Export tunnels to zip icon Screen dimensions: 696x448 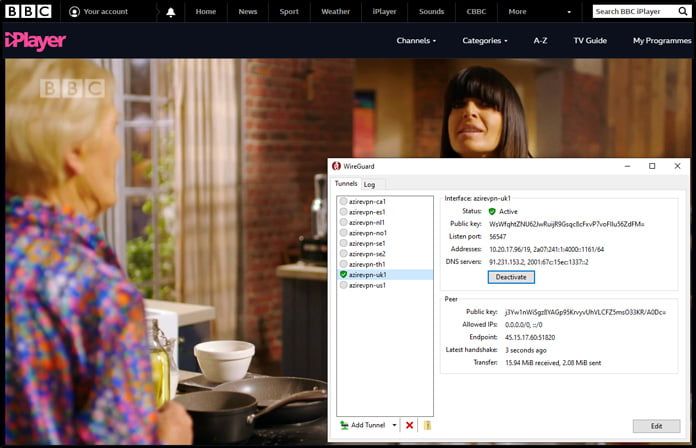[x=427, y=425]
